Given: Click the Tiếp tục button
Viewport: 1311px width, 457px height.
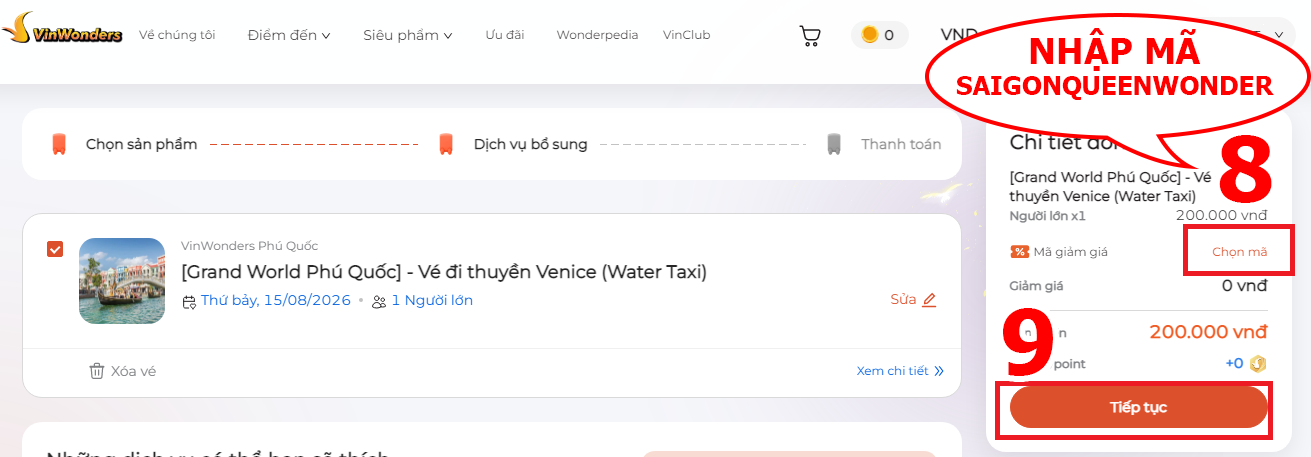Looking at the screenshot, I should pyautogui.click(x=1139, y=407).
